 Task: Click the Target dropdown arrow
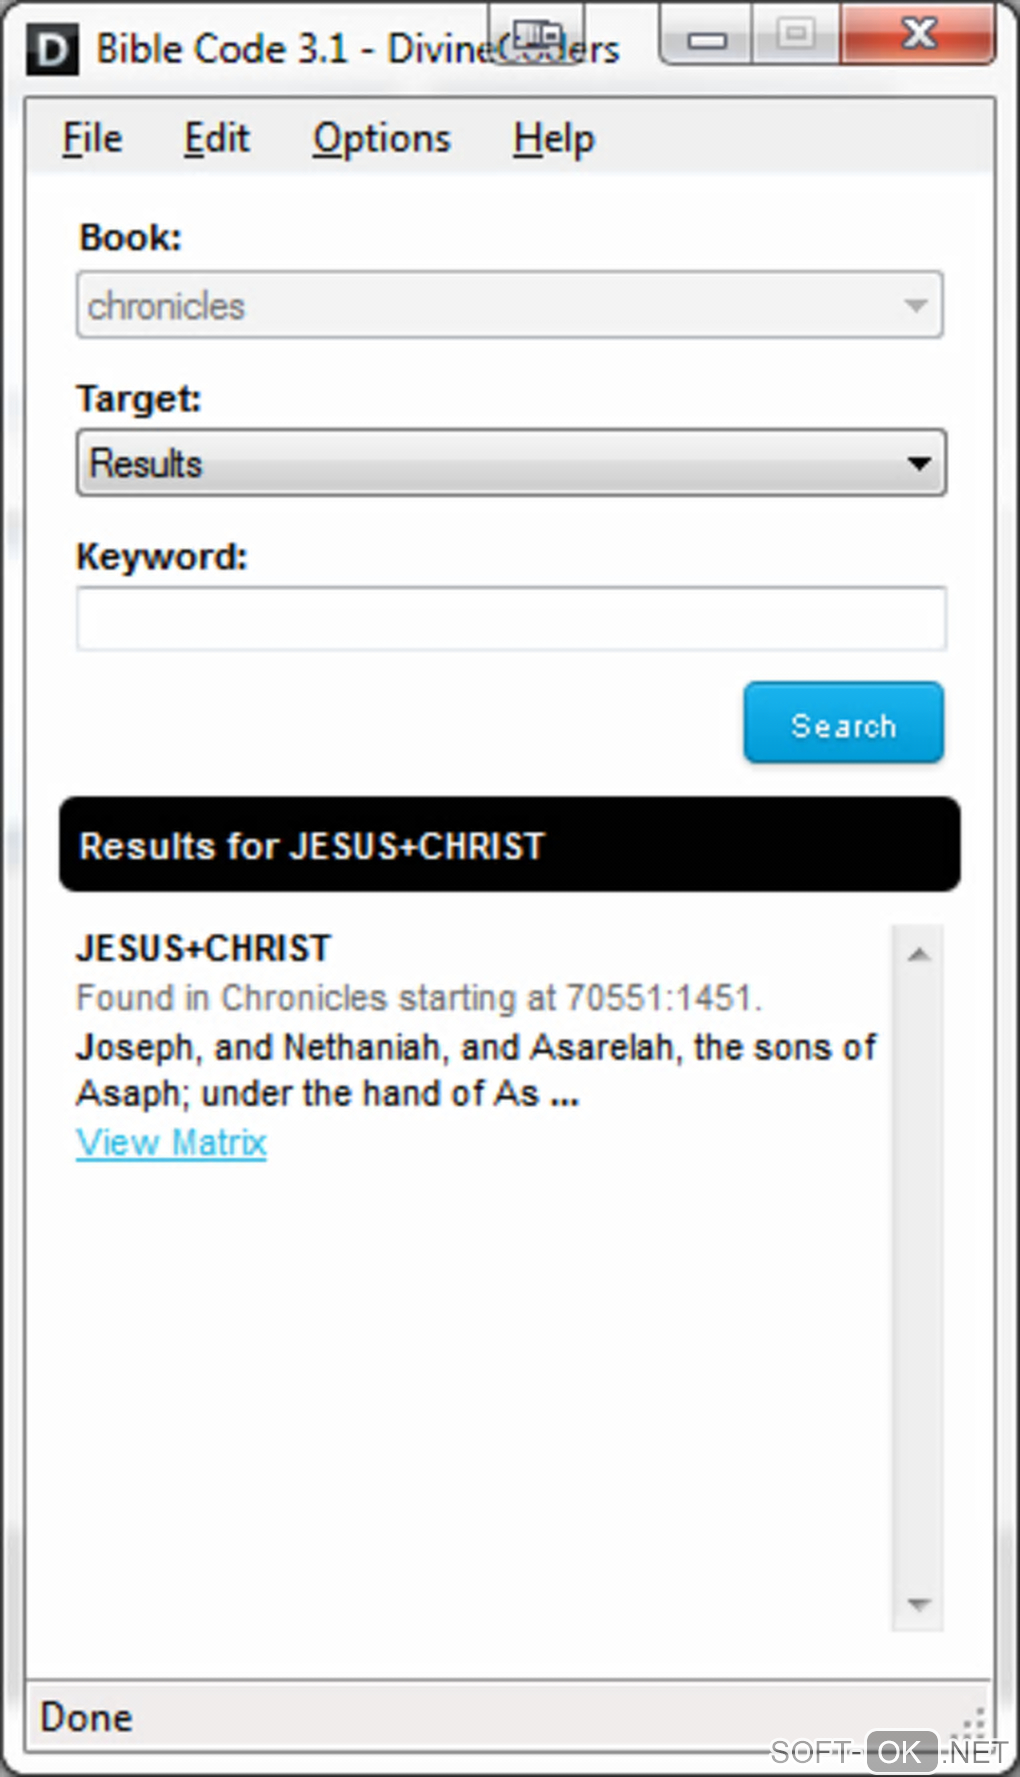point(918,463)
